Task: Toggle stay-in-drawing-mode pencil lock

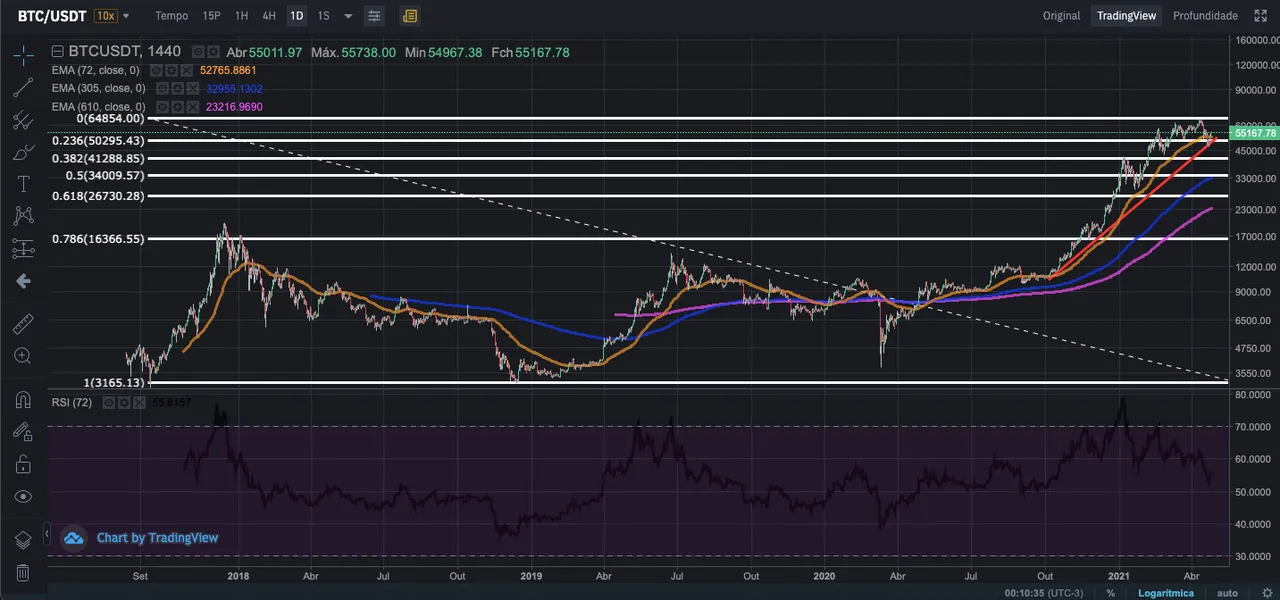Action: [23, 432]
